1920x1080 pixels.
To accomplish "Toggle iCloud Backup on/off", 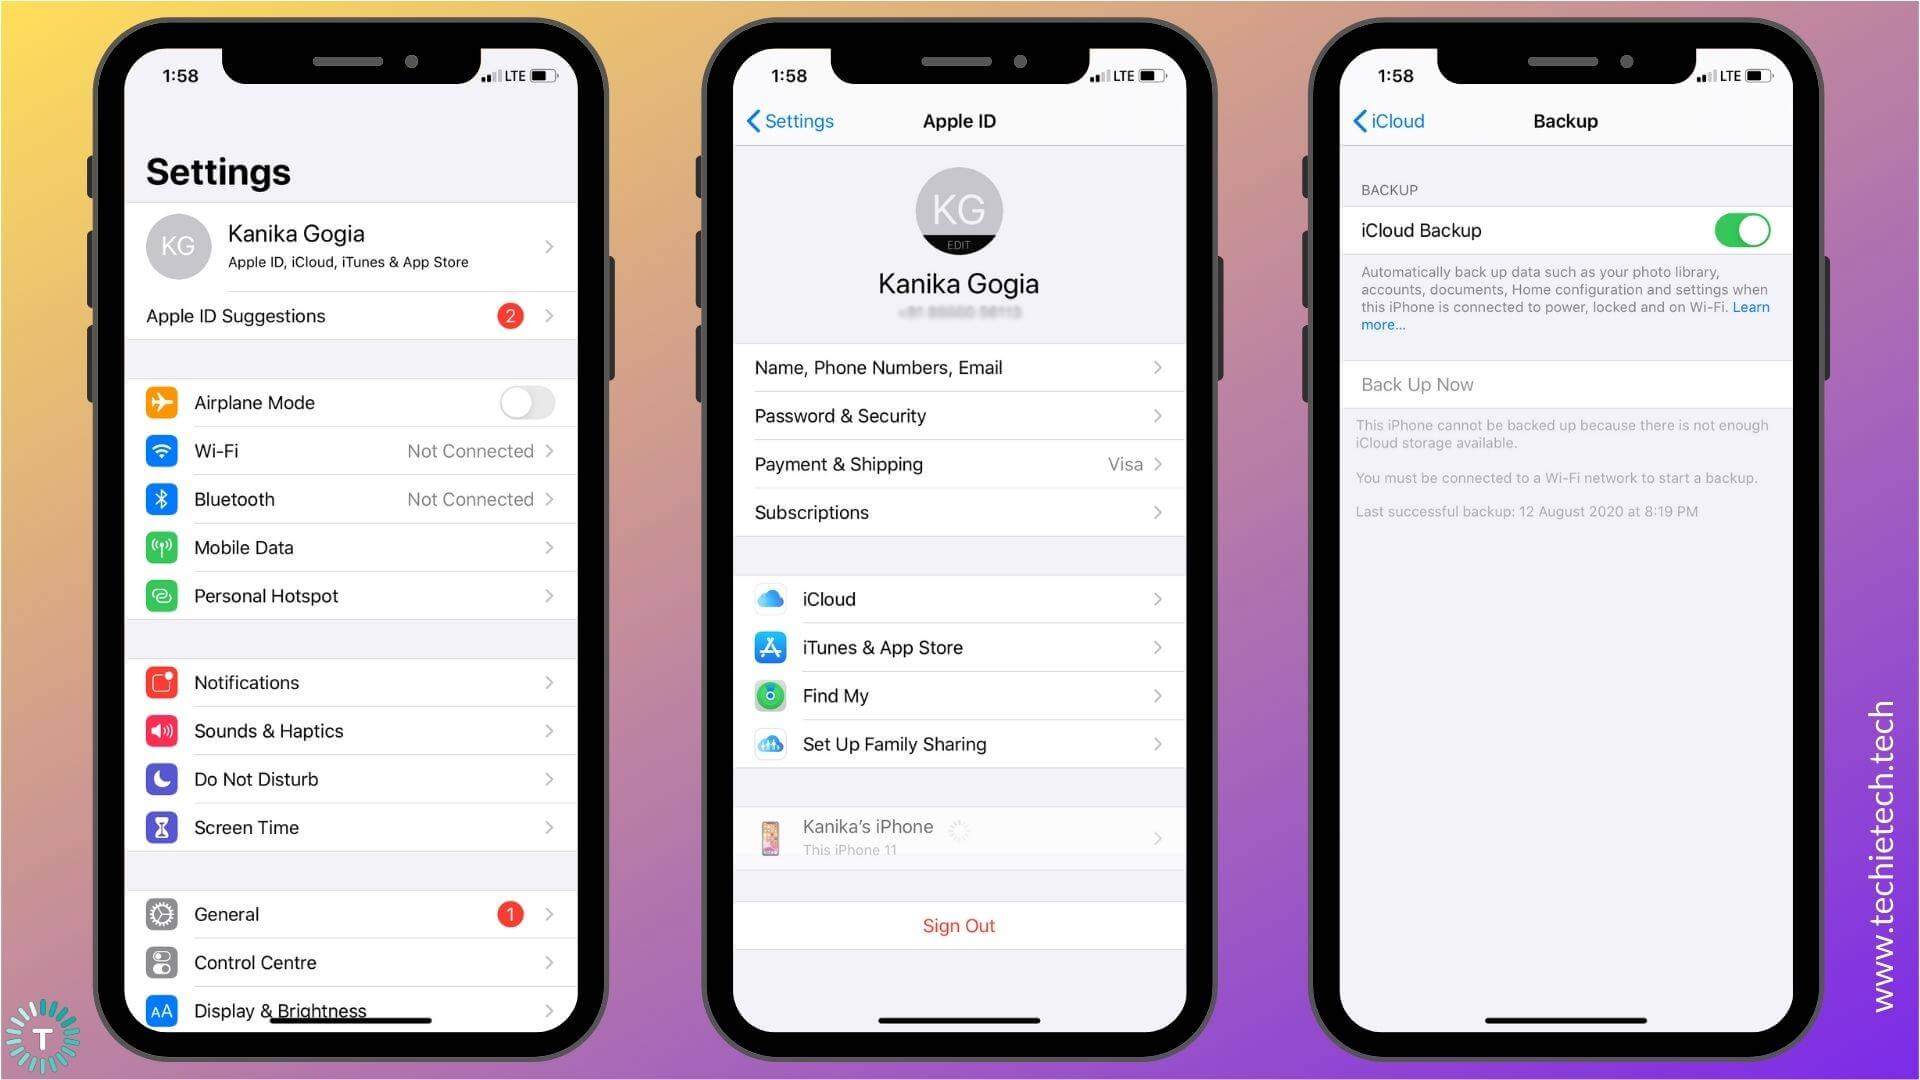I will tap(1745, 232).
